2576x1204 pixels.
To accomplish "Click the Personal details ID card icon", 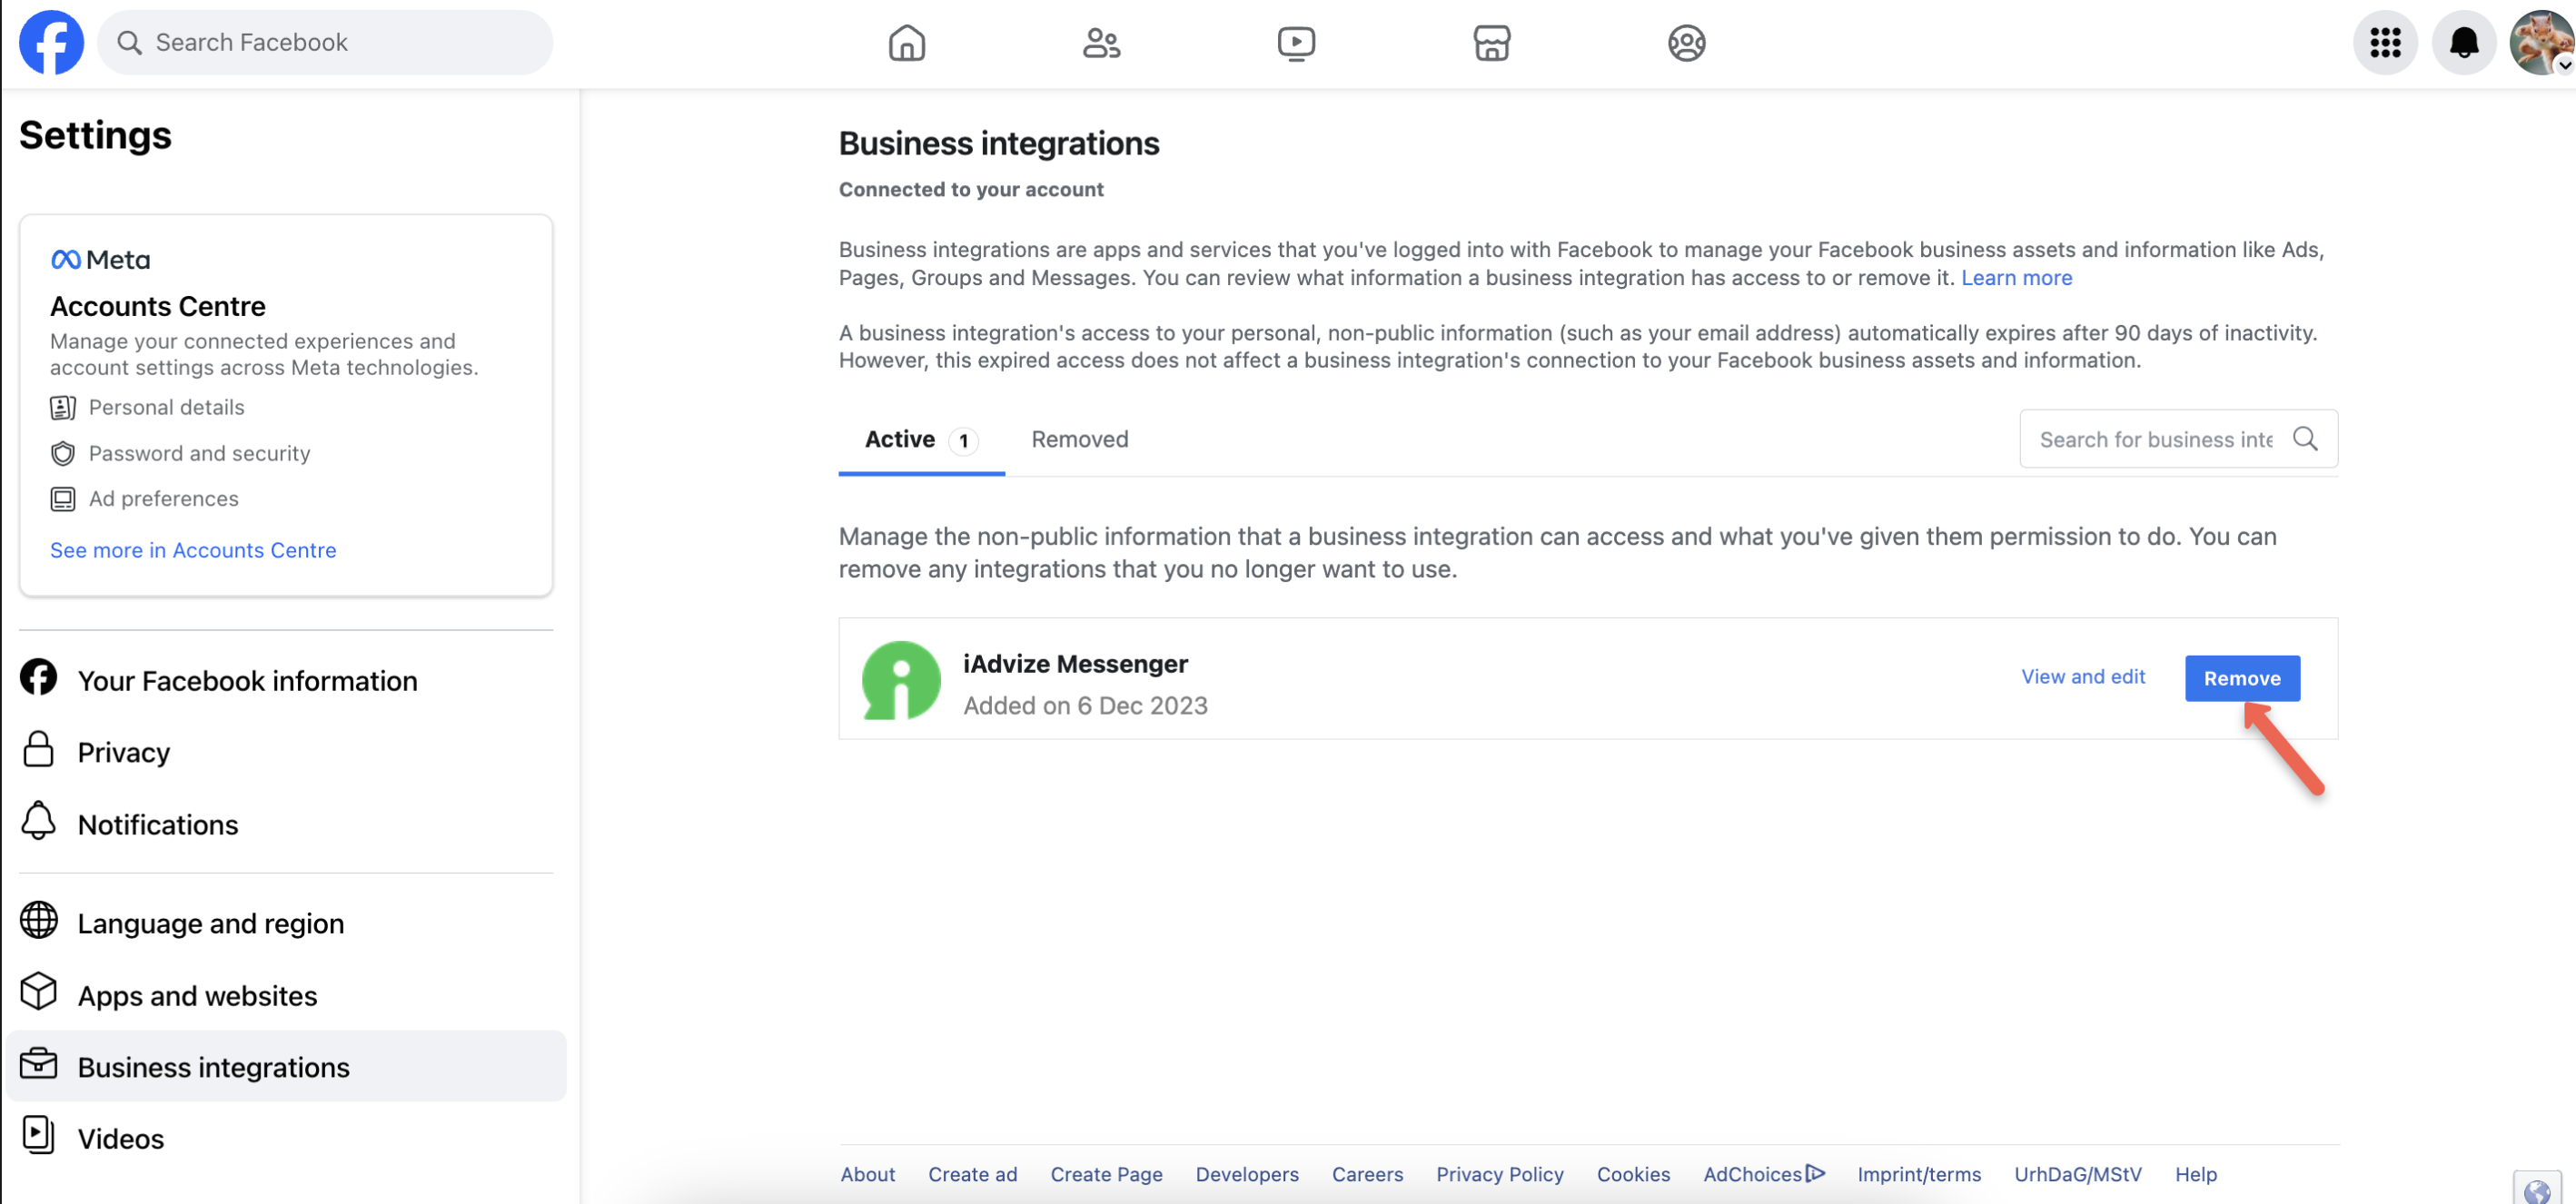I will click(63, 407).
